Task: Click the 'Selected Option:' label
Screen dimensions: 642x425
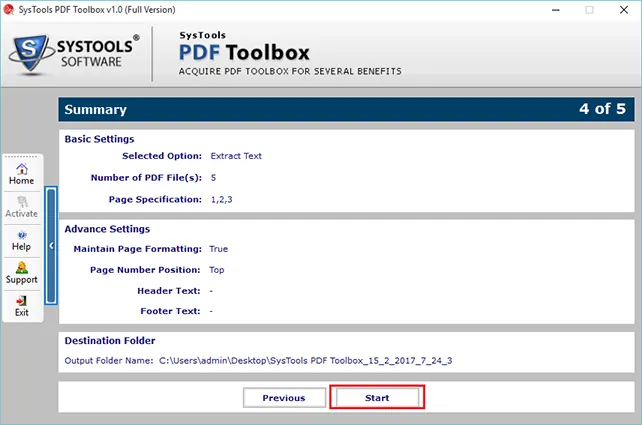Action: coord(162,156)
